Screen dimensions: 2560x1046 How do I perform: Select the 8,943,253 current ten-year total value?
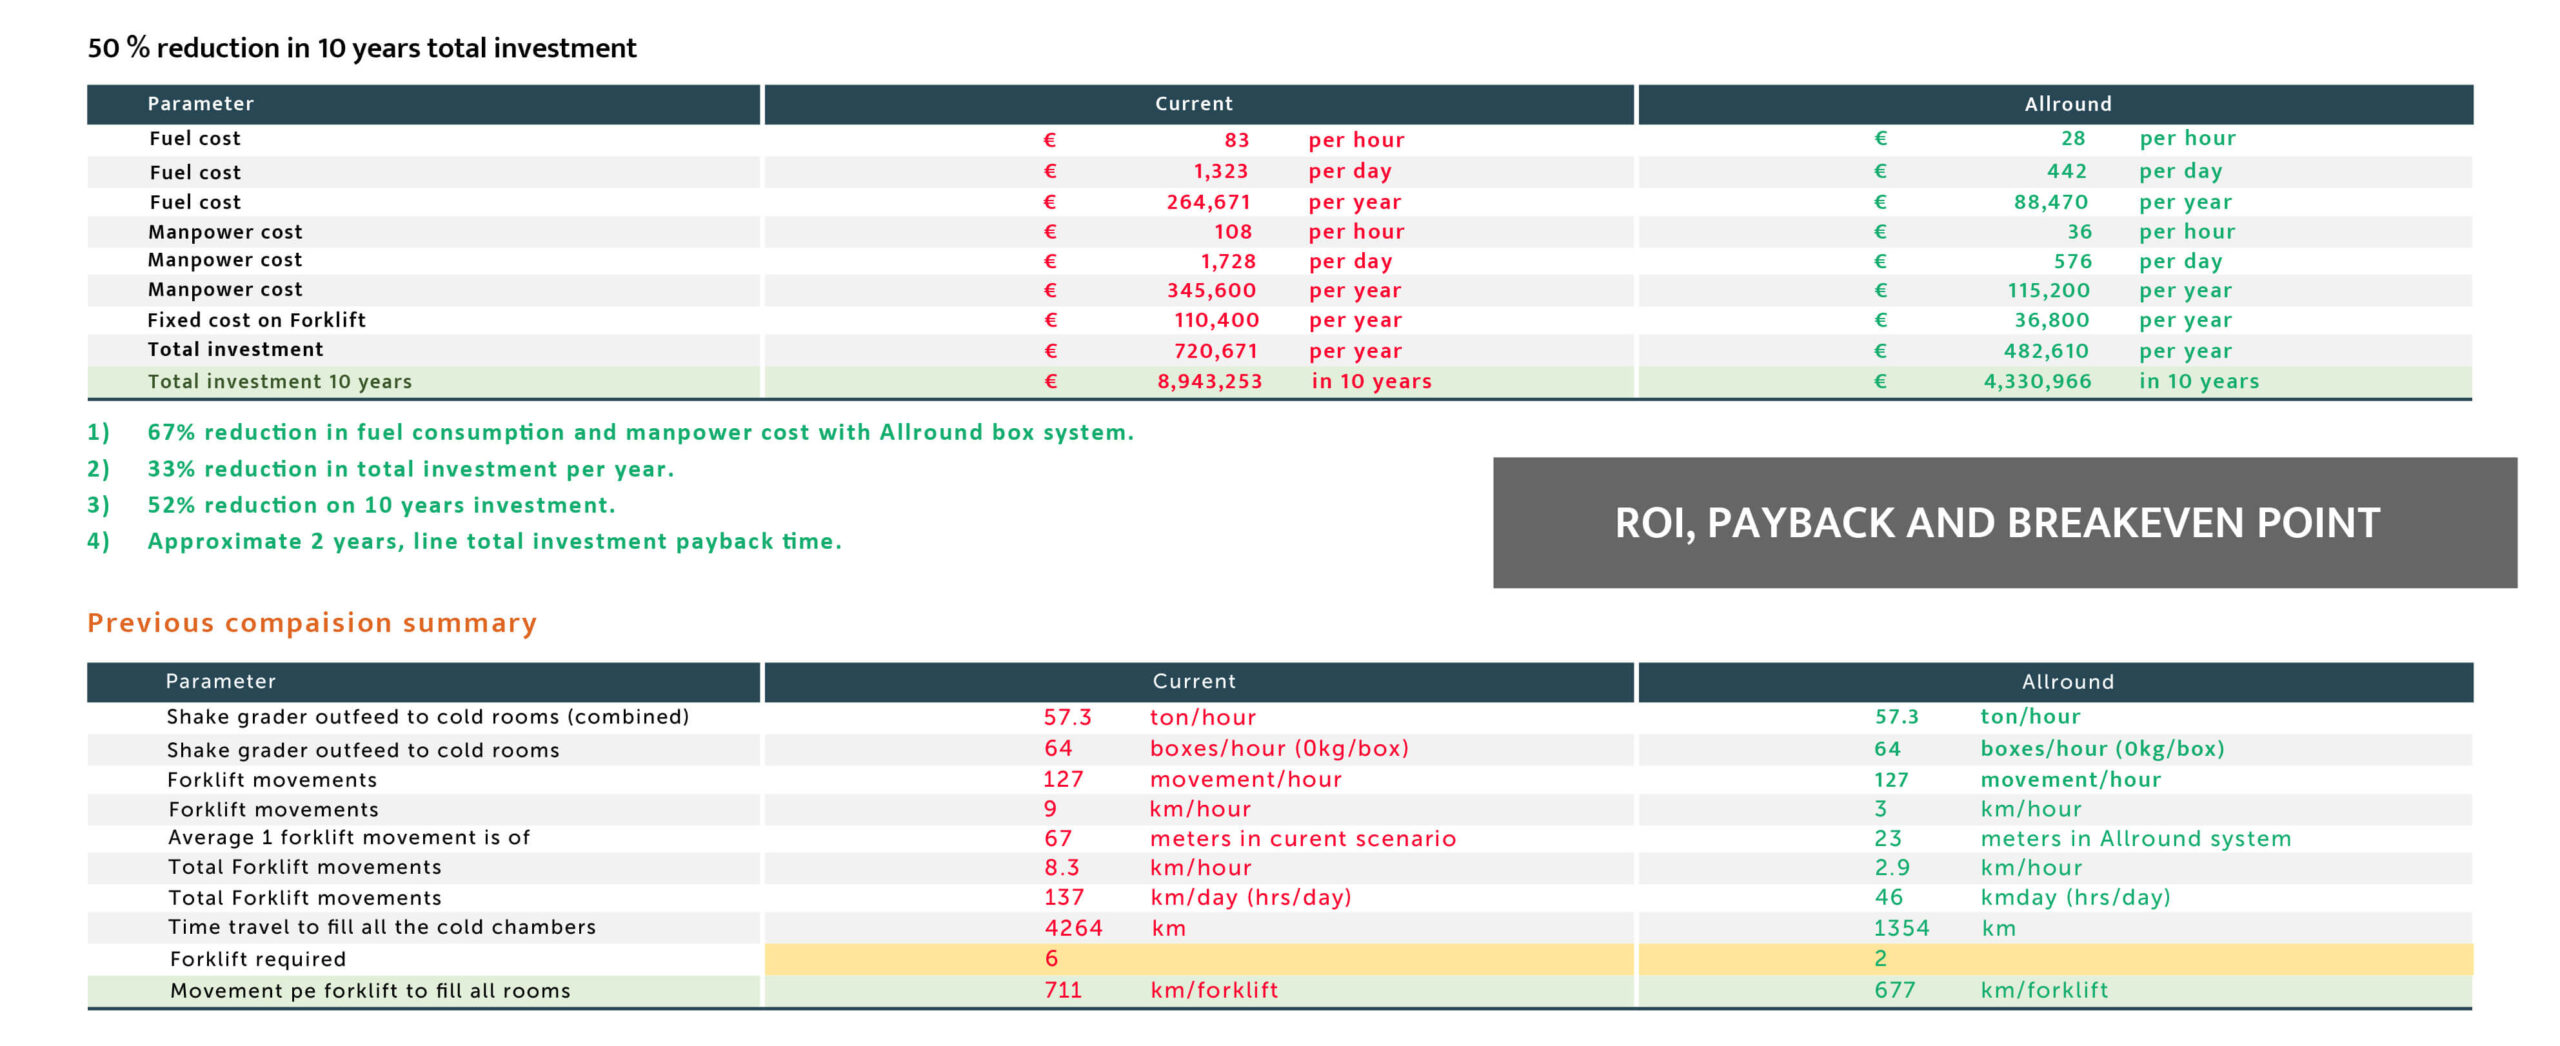[1209, 381]
